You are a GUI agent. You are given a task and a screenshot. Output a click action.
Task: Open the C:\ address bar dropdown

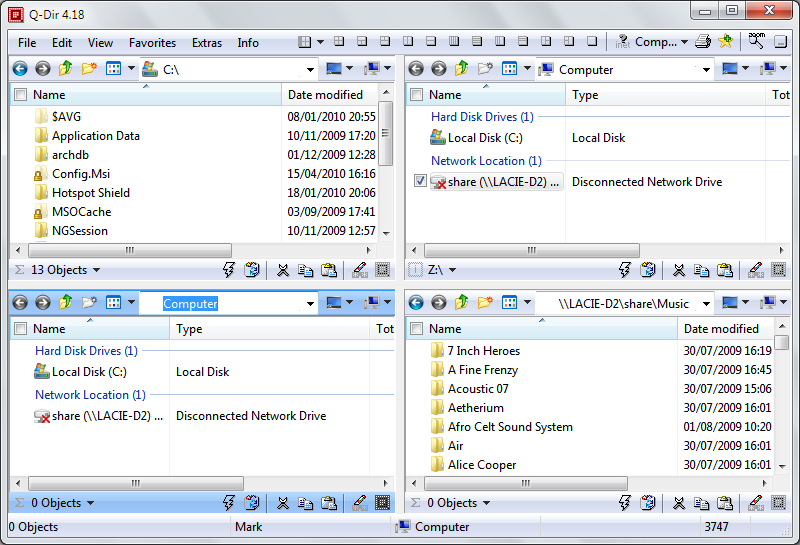coord(309,70)
